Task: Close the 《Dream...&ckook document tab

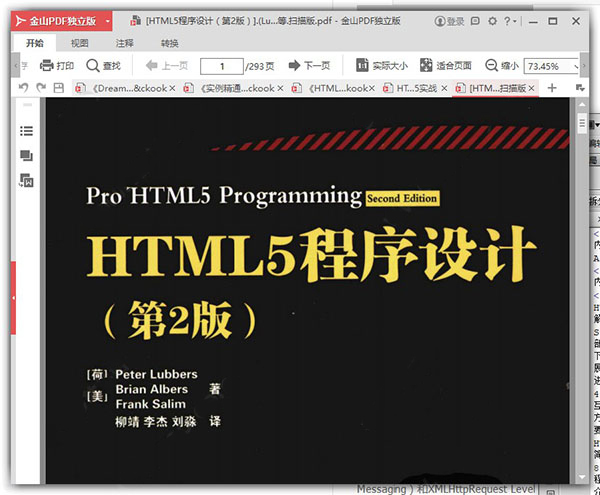Action: (x=172, y=88)
